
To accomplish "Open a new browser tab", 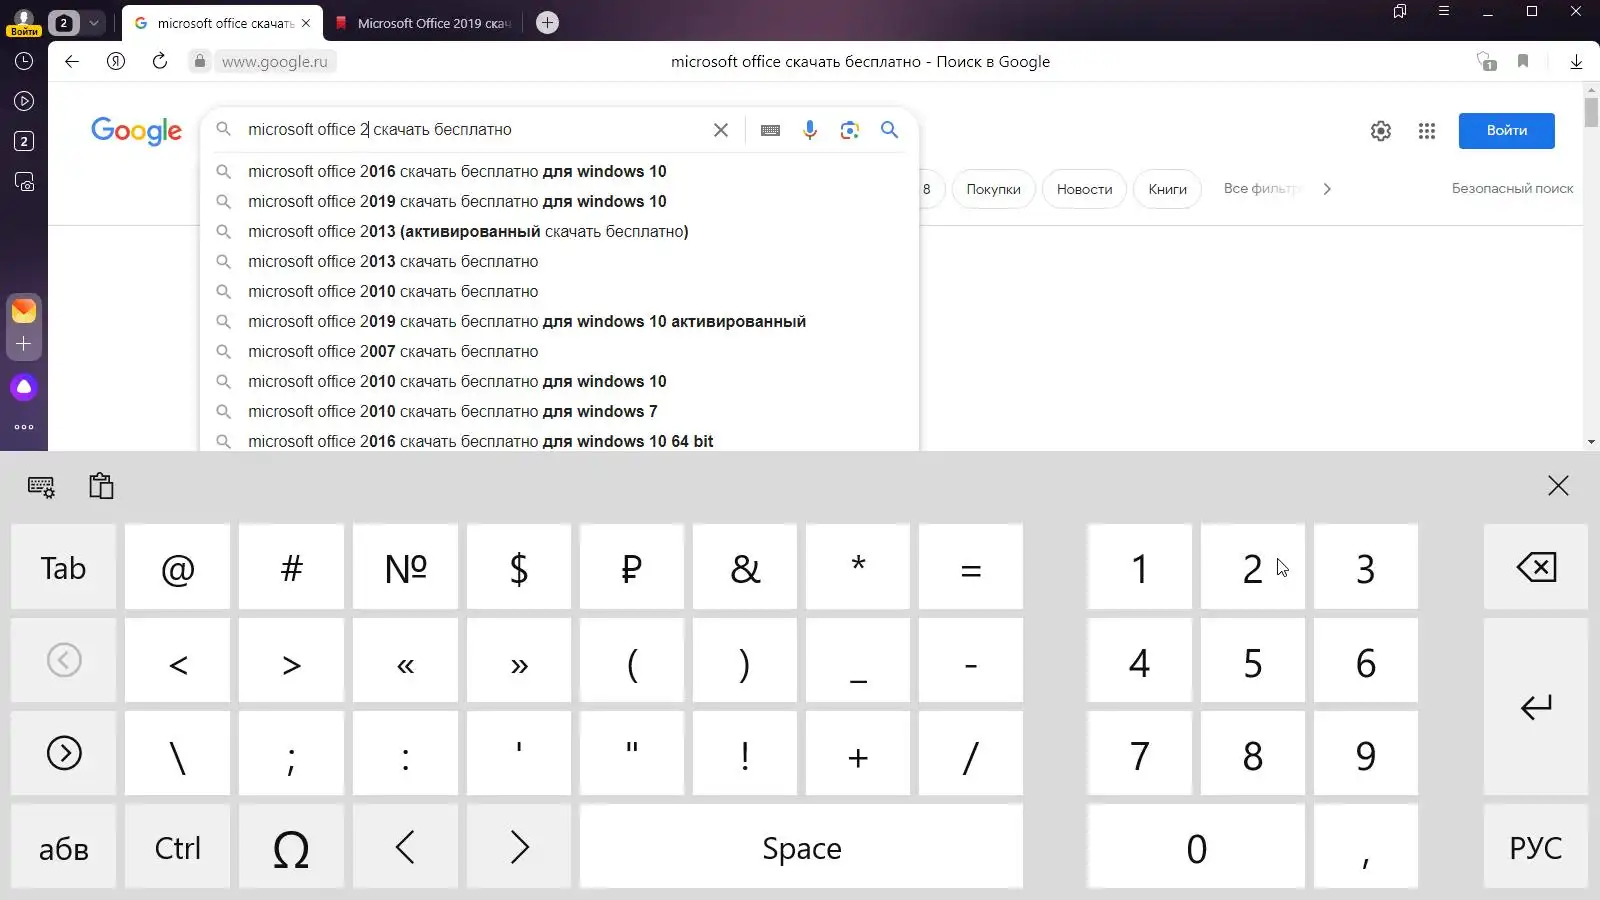I will pyautogui.click(x=547, y=22).
